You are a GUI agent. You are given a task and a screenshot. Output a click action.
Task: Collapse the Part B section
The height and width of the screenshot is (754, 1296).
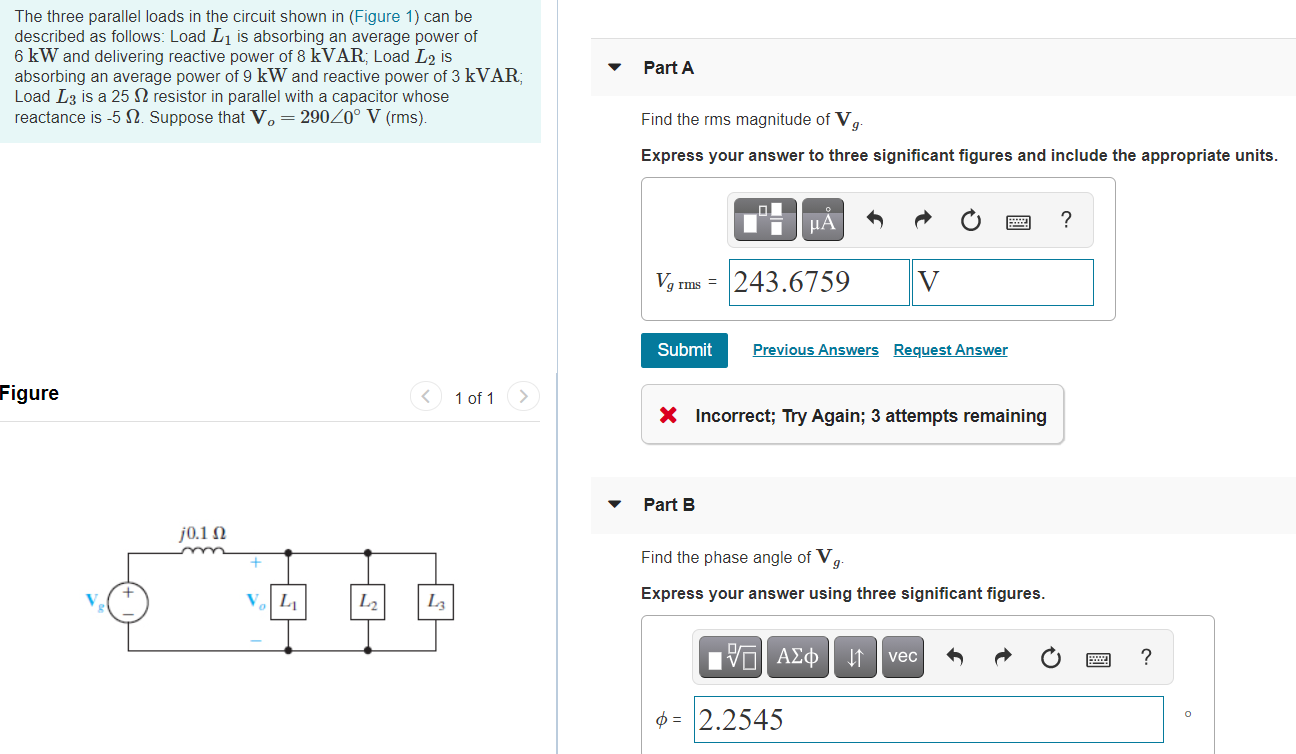point(613,504)
